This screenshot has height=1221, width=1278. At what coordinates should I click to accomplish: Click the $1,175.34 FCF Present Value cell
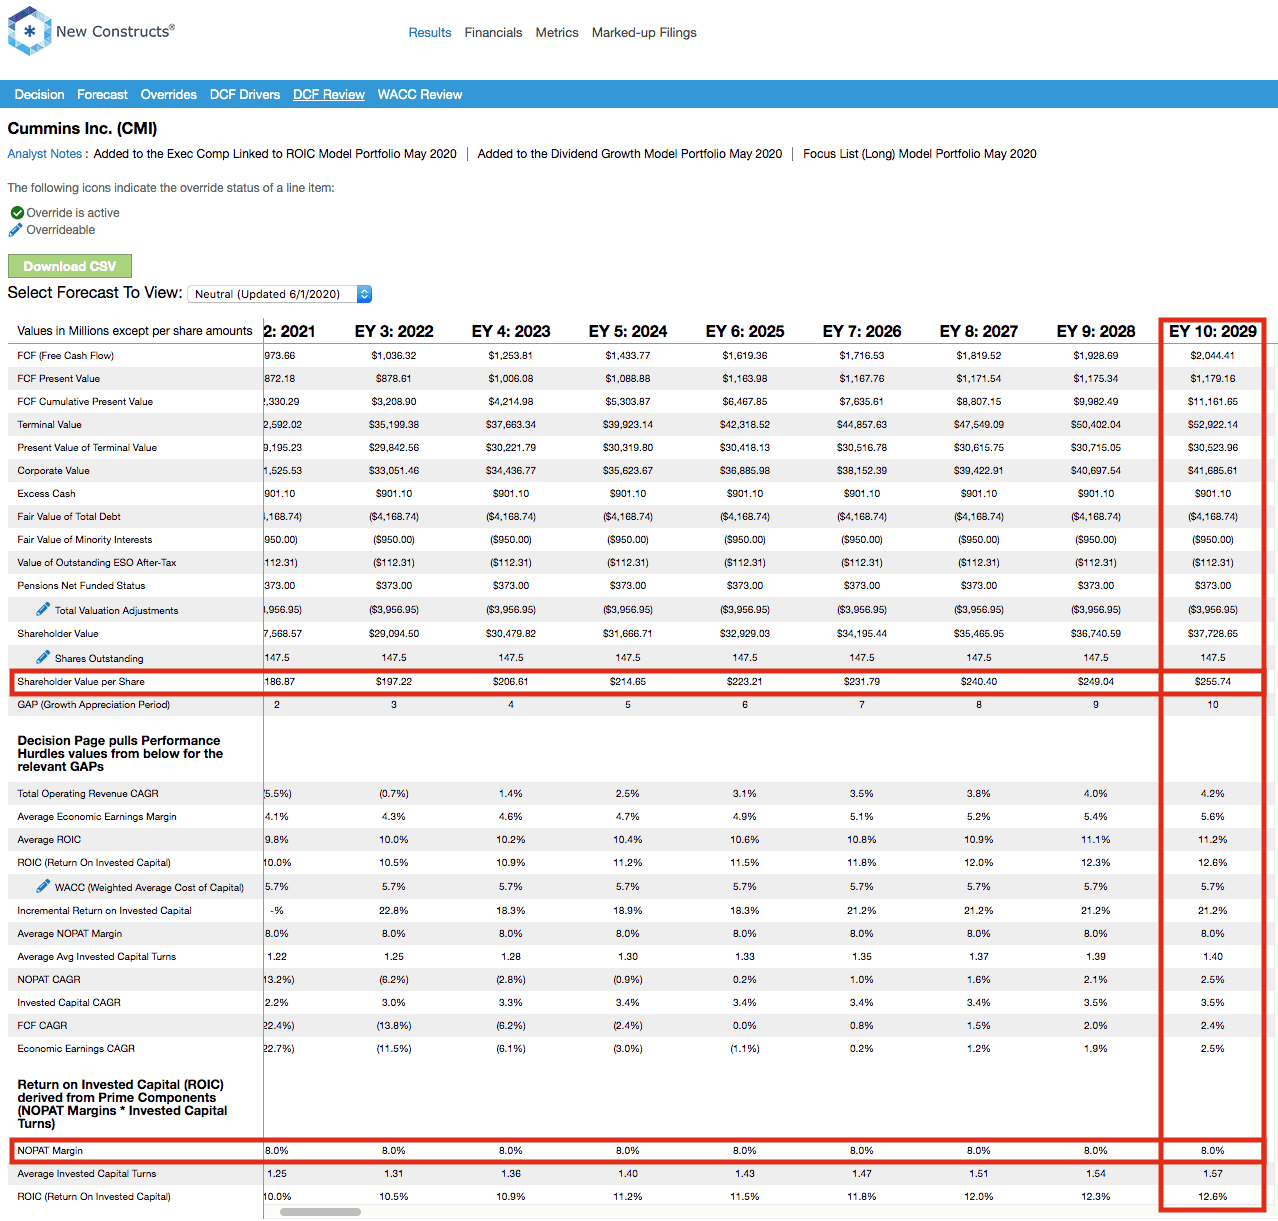(x=1096, y=379)
